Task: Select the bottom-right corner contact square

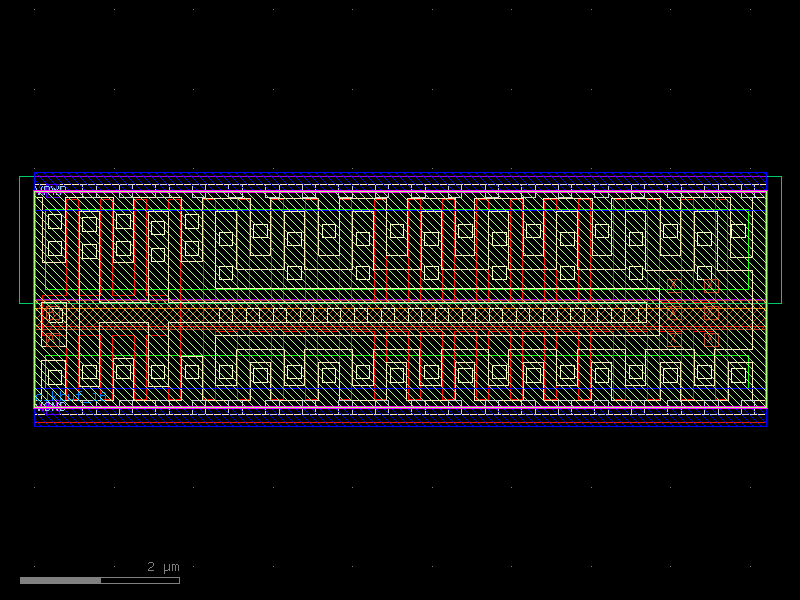Action: [x=738, y=375]
